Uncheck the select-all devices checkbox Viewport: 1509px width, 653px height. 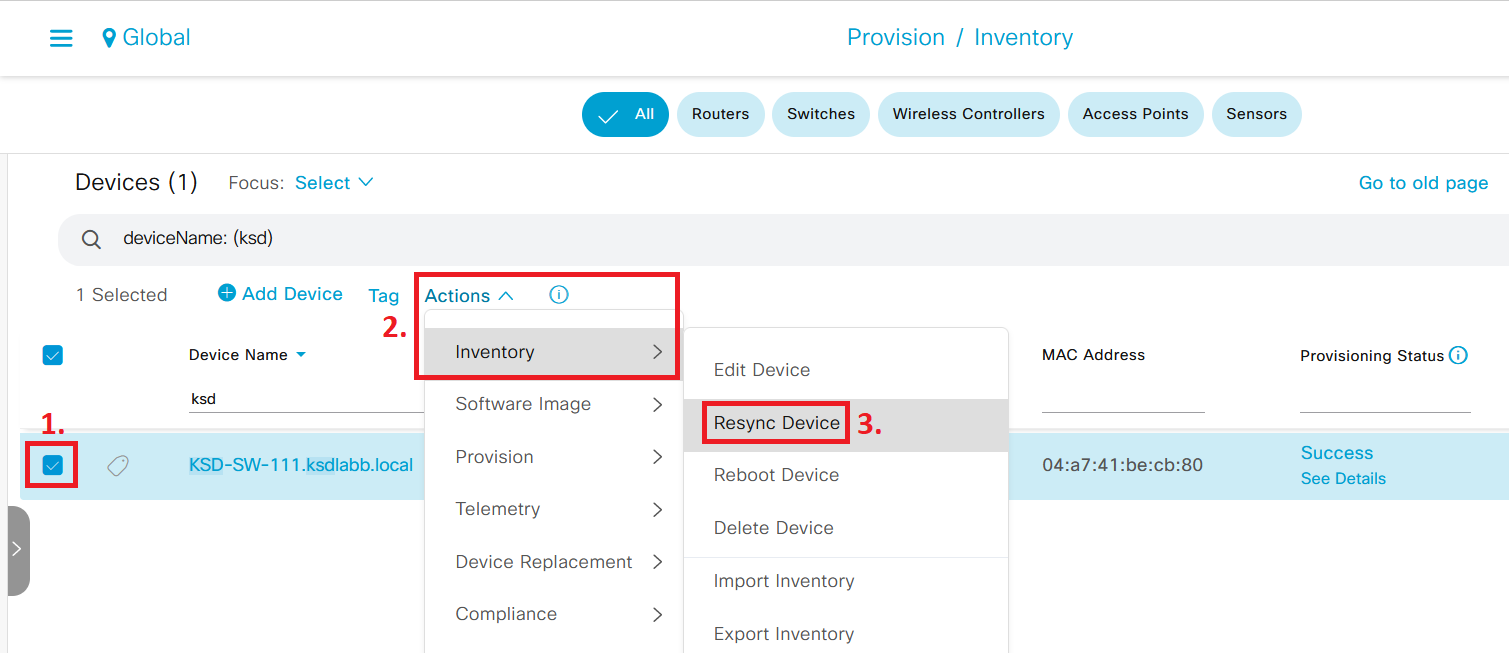click(x=52, y=355)
